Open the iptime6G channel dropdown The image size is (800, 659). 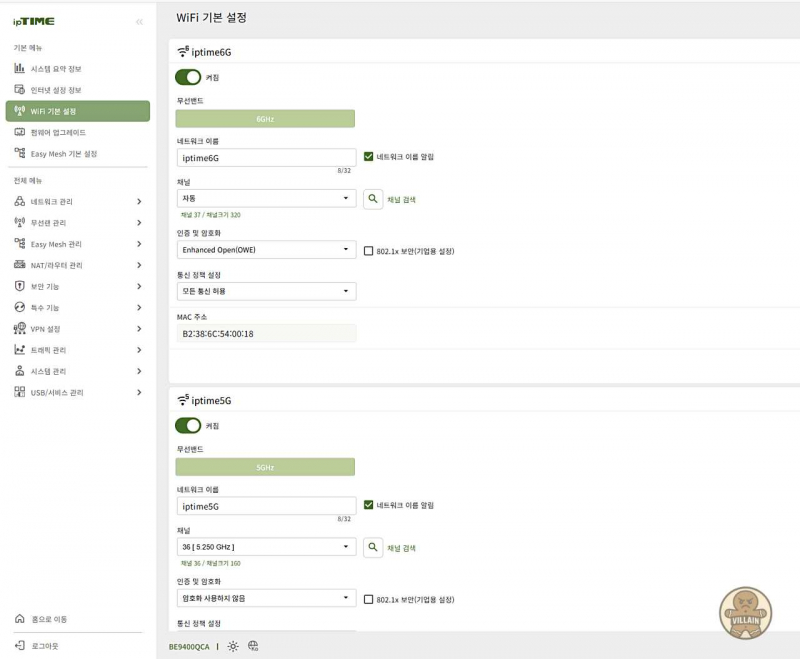point(266,199)
